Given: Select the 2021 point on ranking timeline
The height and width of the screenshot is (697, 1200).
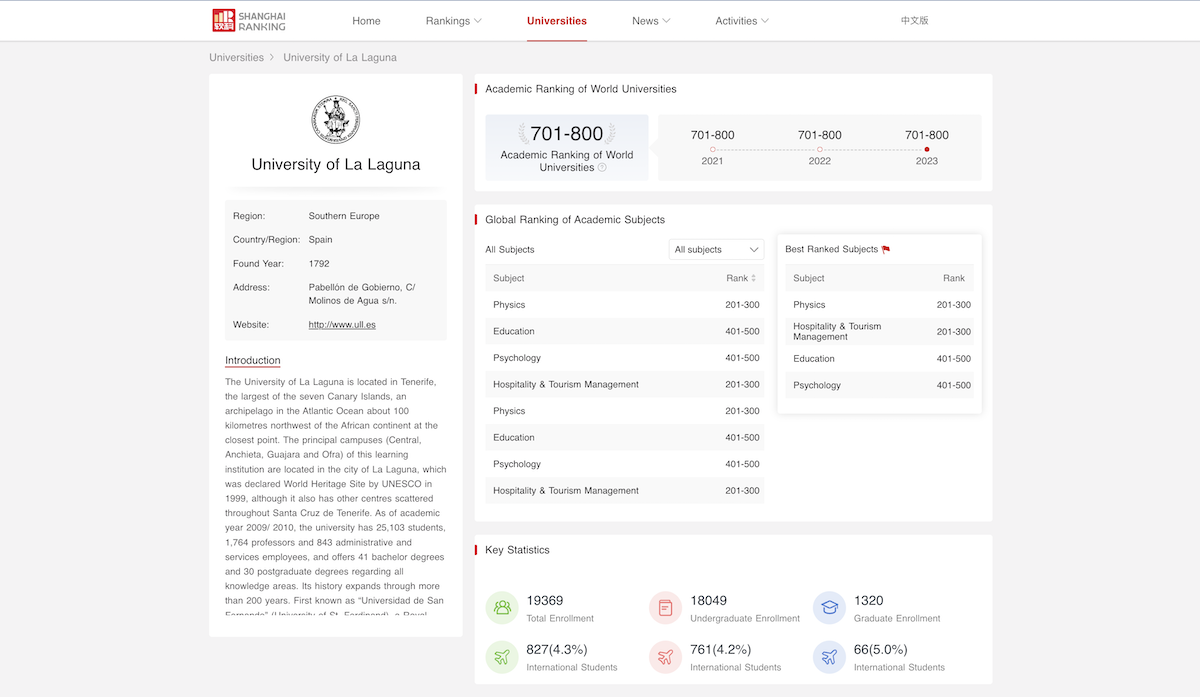Looking at the screenshot, I should click(712, 150).
